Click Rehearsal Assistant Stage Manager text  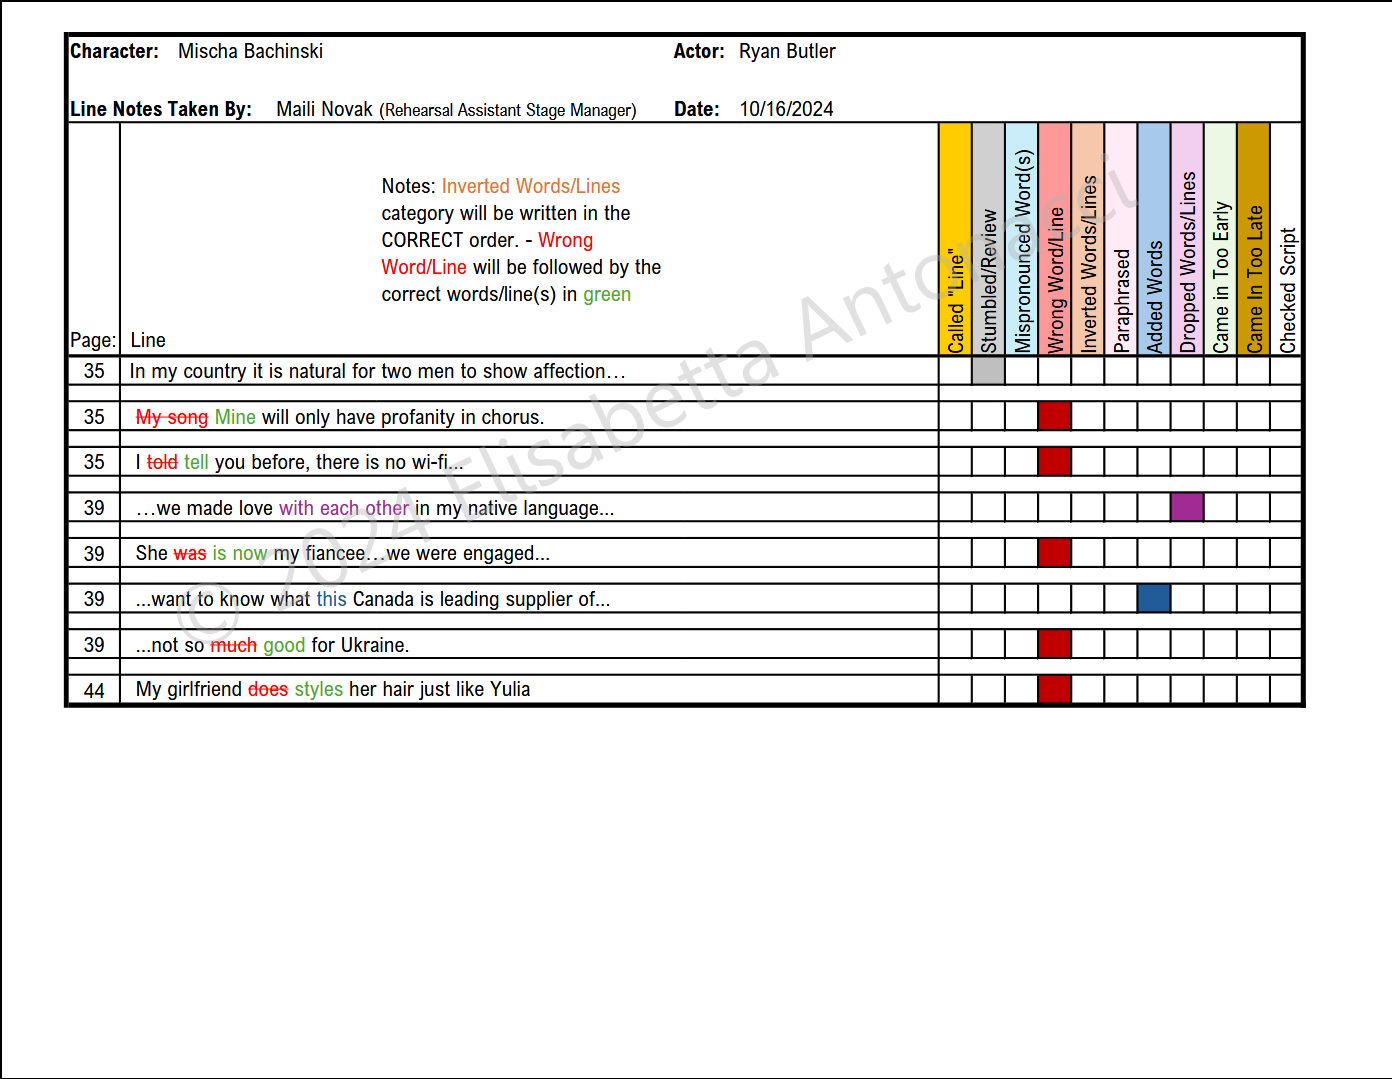pos(508,110)
